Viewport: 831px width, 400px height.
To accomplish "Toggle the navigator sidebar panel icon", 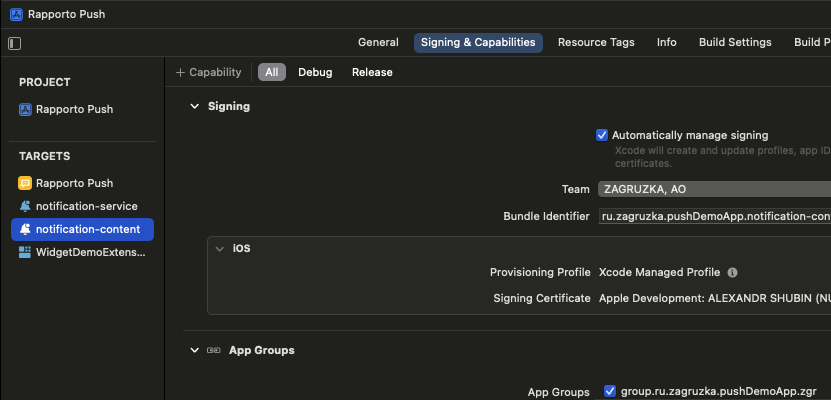I will 15,43.
